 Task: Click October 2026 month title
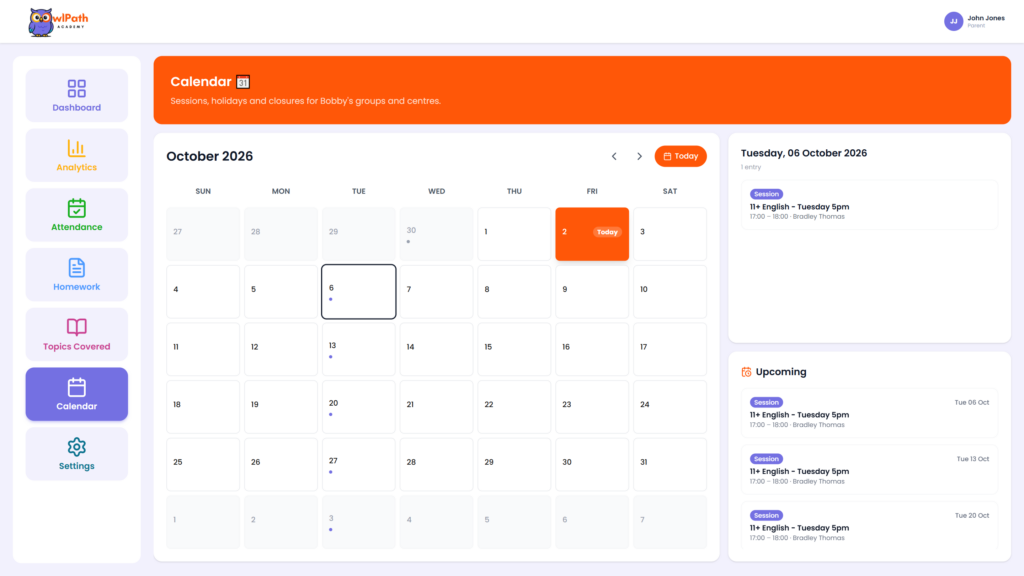pos(210,156)
